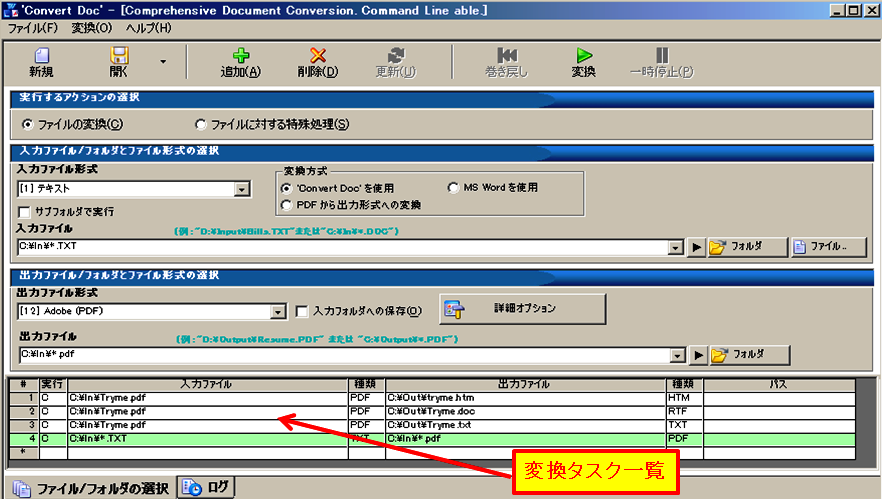Click RTF type cell in row 2
The width and height of the screenshot is (882, 499).
point(684,411)
